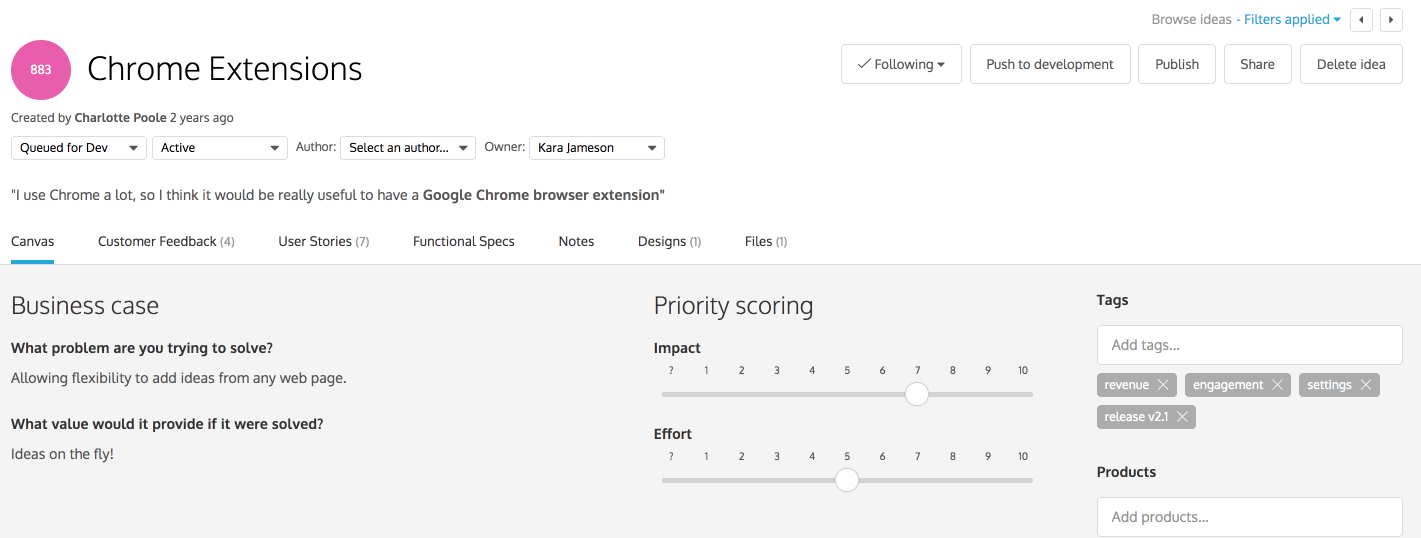The image size is (1421, 538).
Task: Open the User Stories tab
Action: 324,241
